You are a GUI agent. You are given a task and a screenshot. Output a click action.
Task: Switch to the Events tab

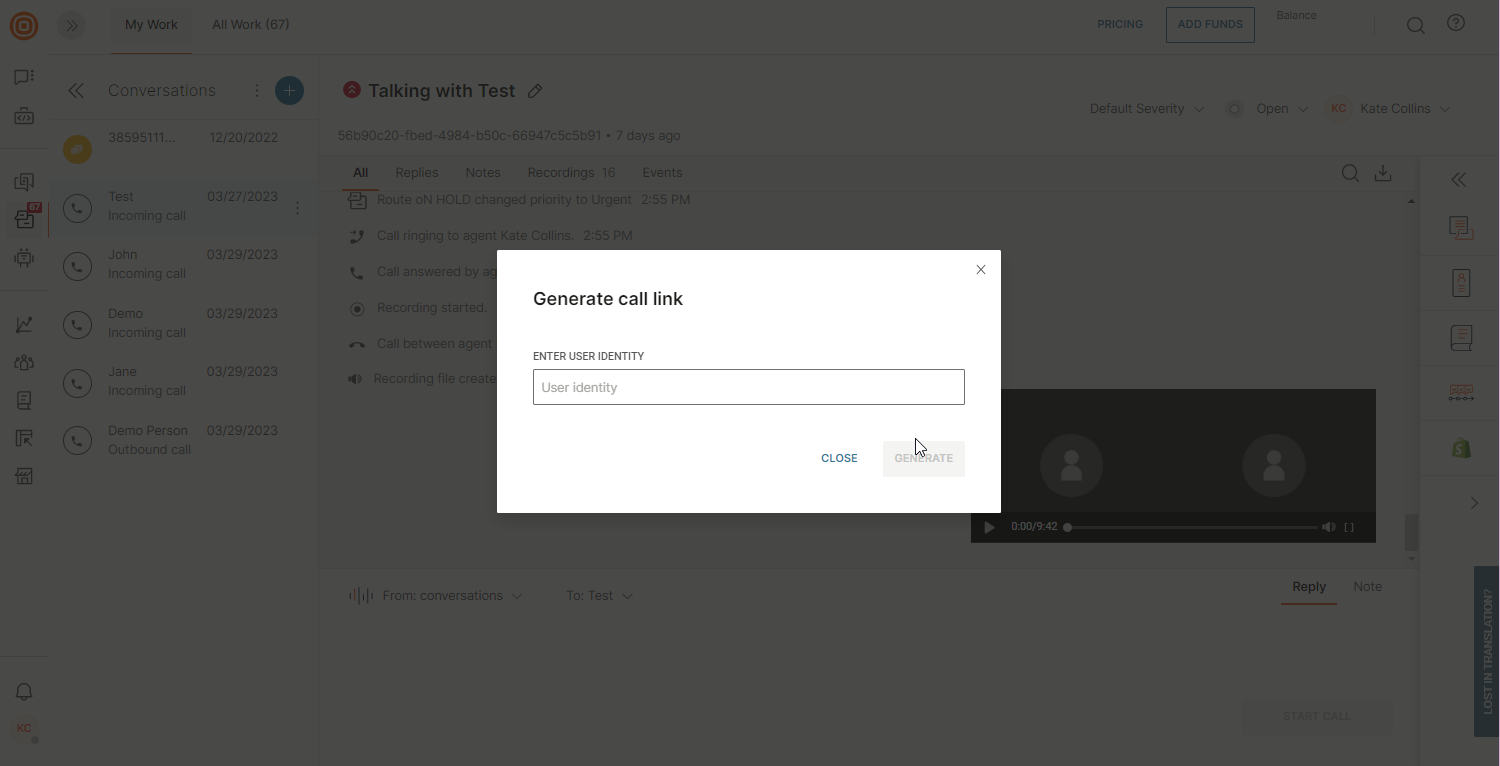click(x=662, y=173)
